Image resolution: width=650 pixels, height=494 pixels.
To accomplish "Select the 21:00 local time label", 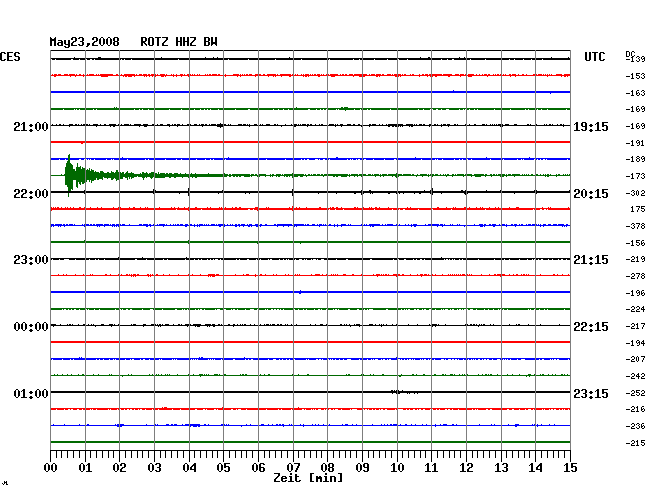I will 31,126.
